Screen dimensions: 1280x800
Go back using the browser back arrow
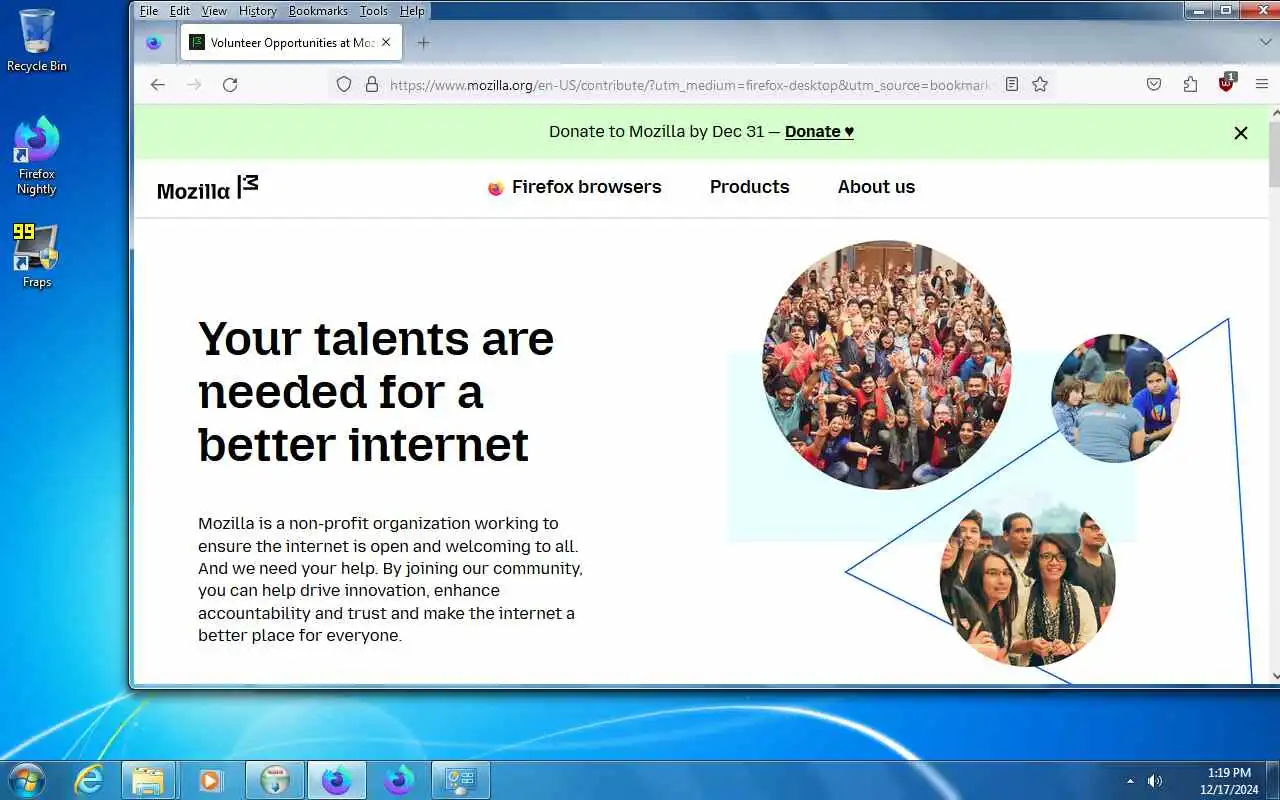coord(157,85)
